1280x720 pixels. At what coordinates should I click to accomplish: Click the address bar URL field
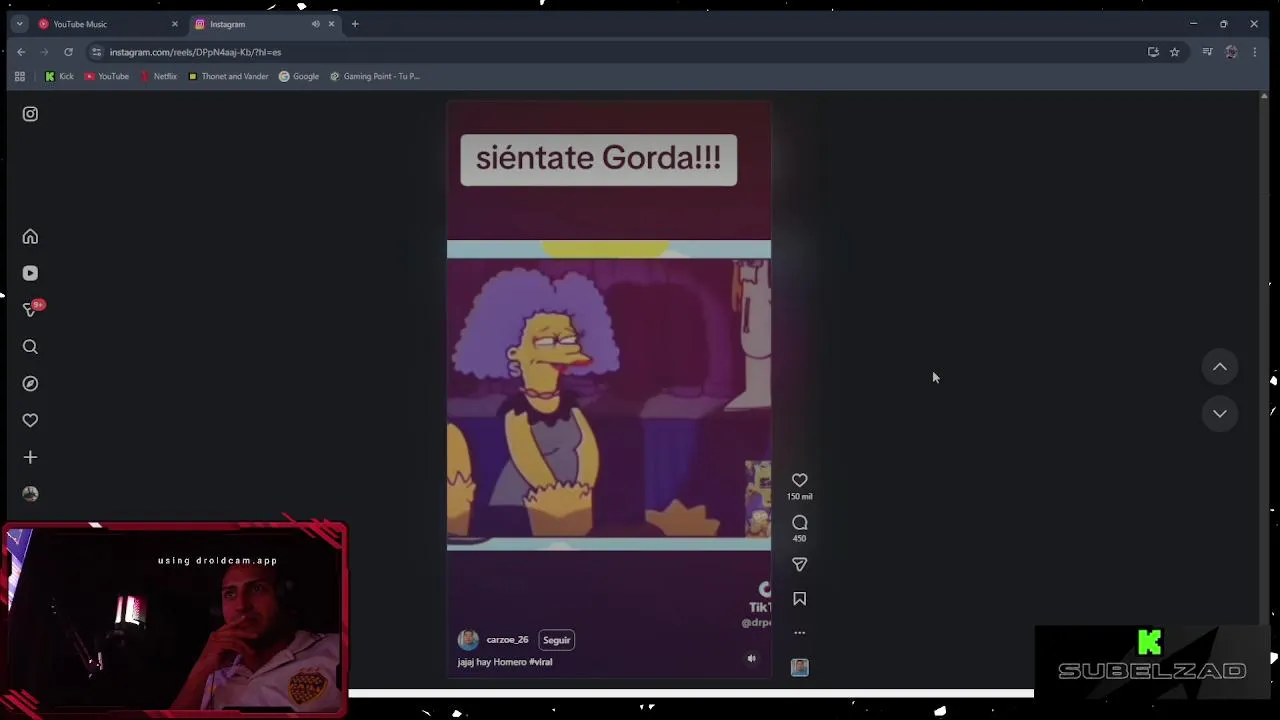tap(620, 52)
